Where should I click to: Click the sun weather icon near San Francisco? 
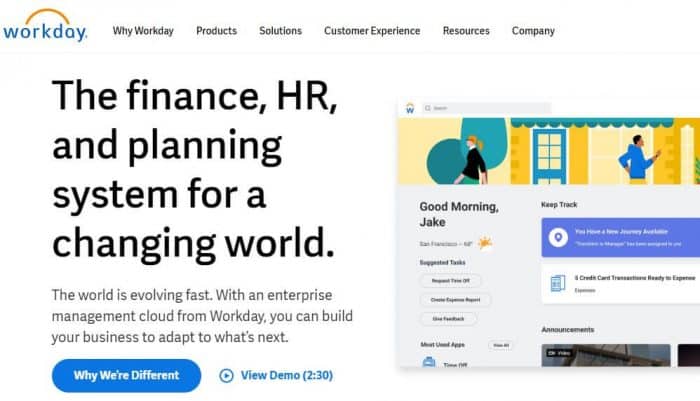click(x=485, y=243)
